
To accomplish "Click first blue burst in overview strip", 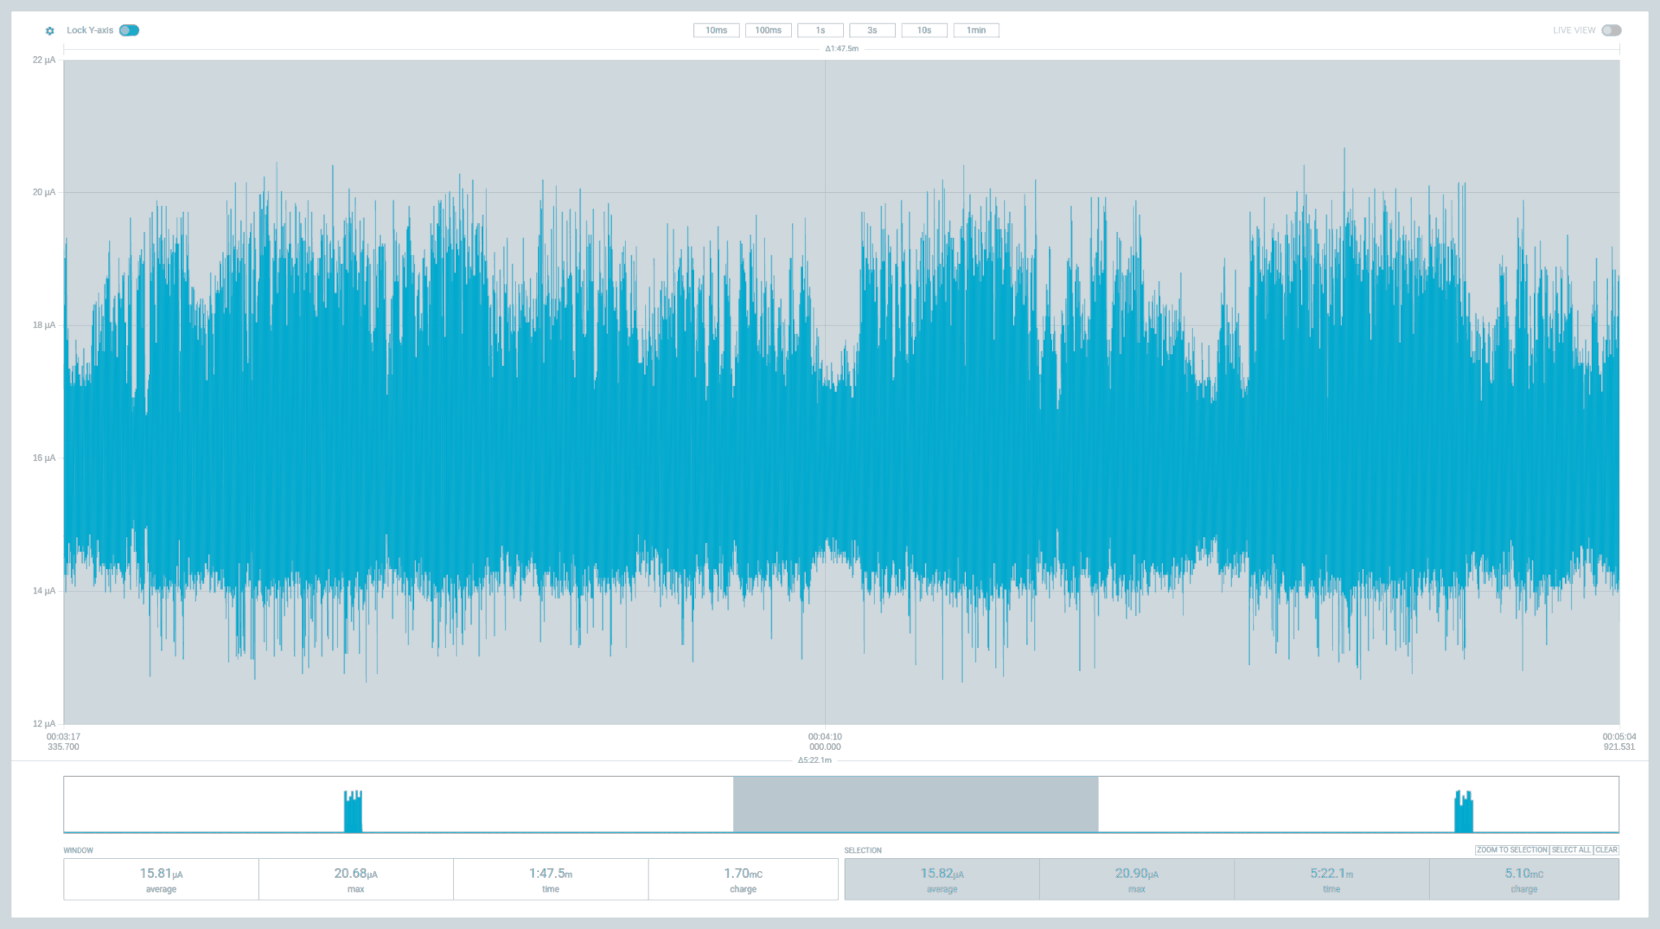I will coord(353,811).
